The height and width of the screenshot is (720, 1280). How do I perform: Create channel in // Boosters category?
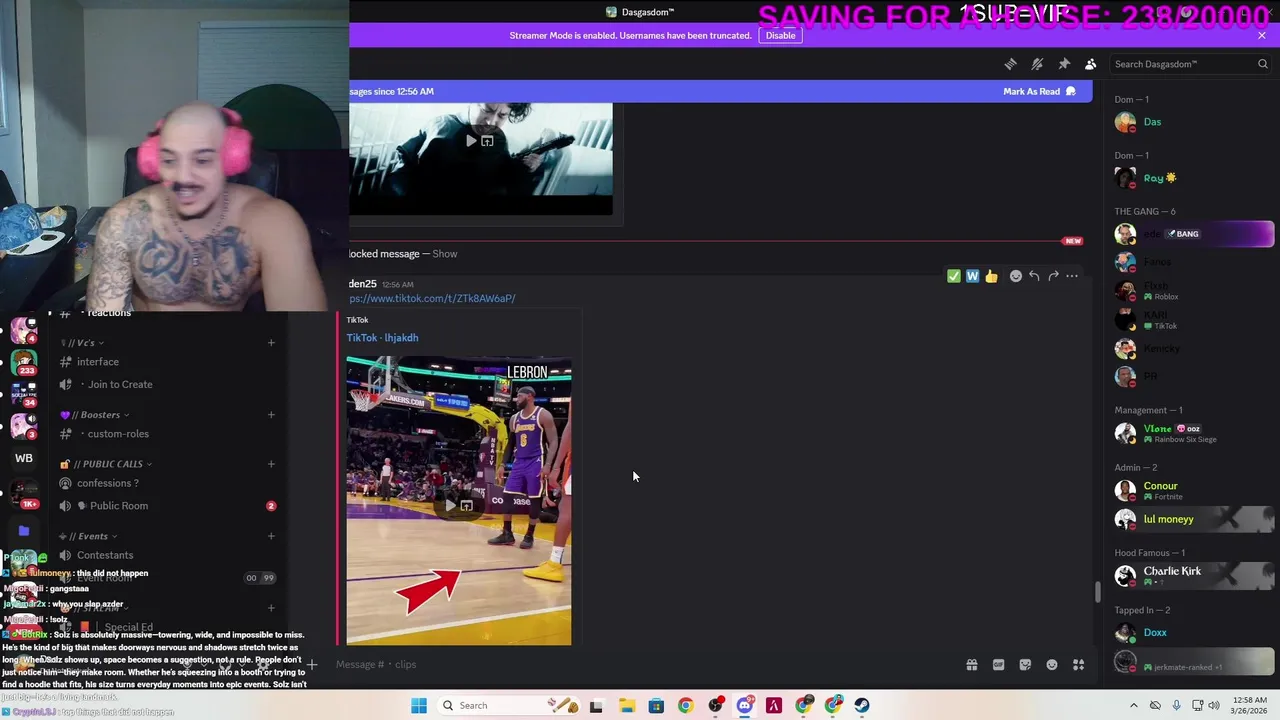click(271, 415)
